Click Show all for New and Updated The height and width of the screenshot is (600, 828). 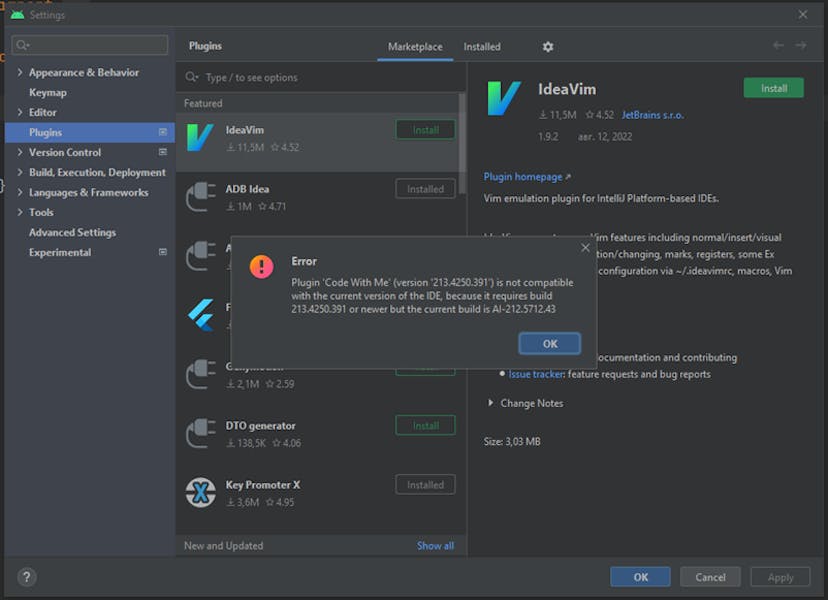click(x=434, y=545)
